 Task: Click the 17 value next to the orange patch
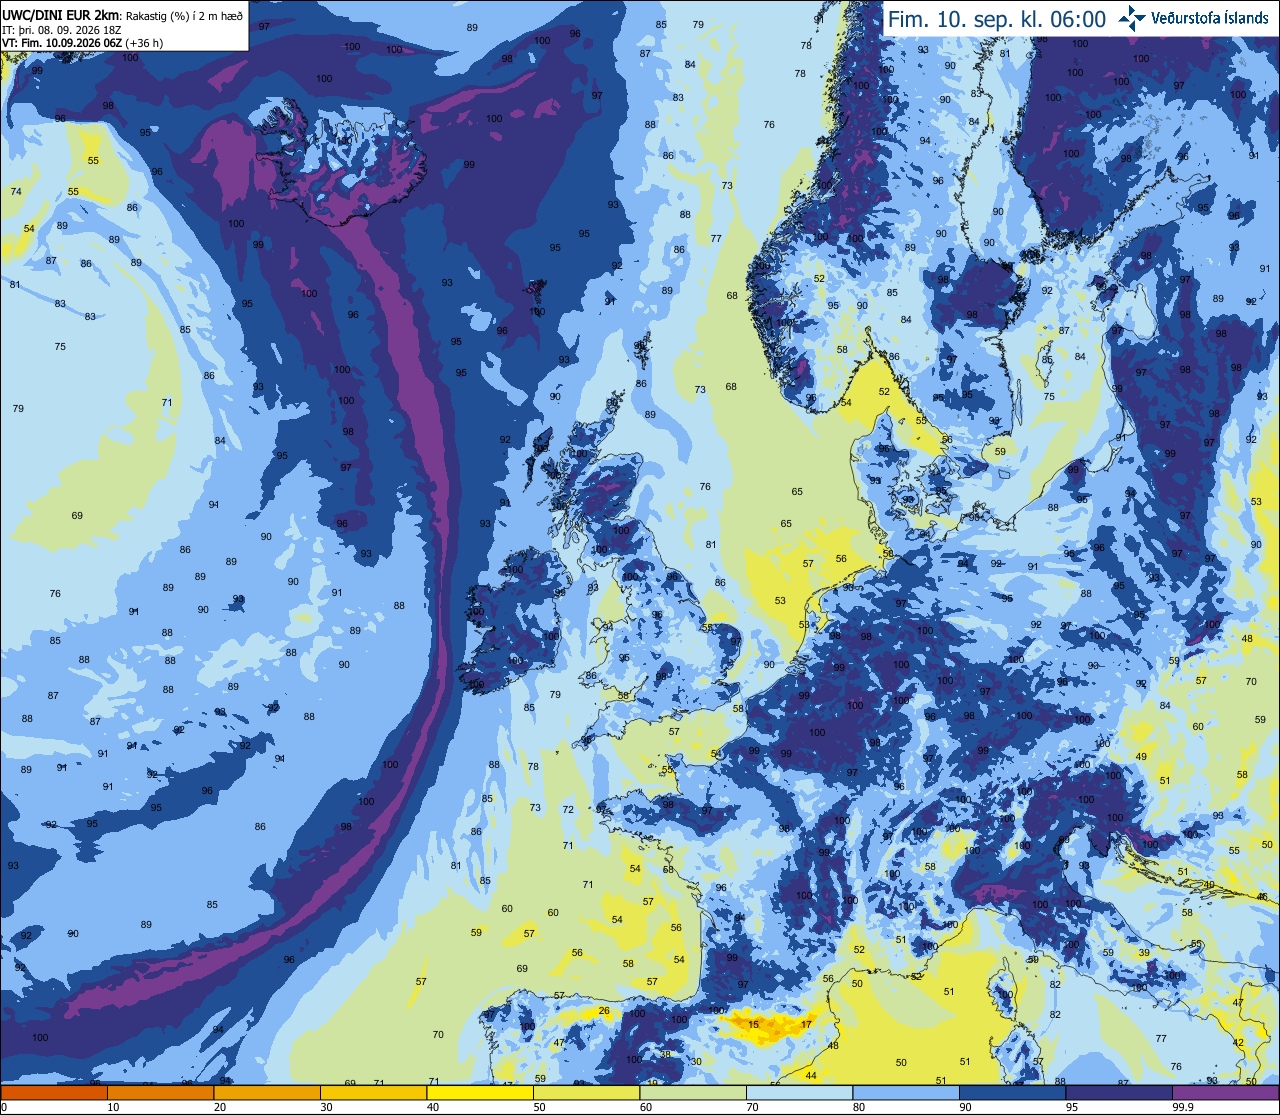[806, 1024]
